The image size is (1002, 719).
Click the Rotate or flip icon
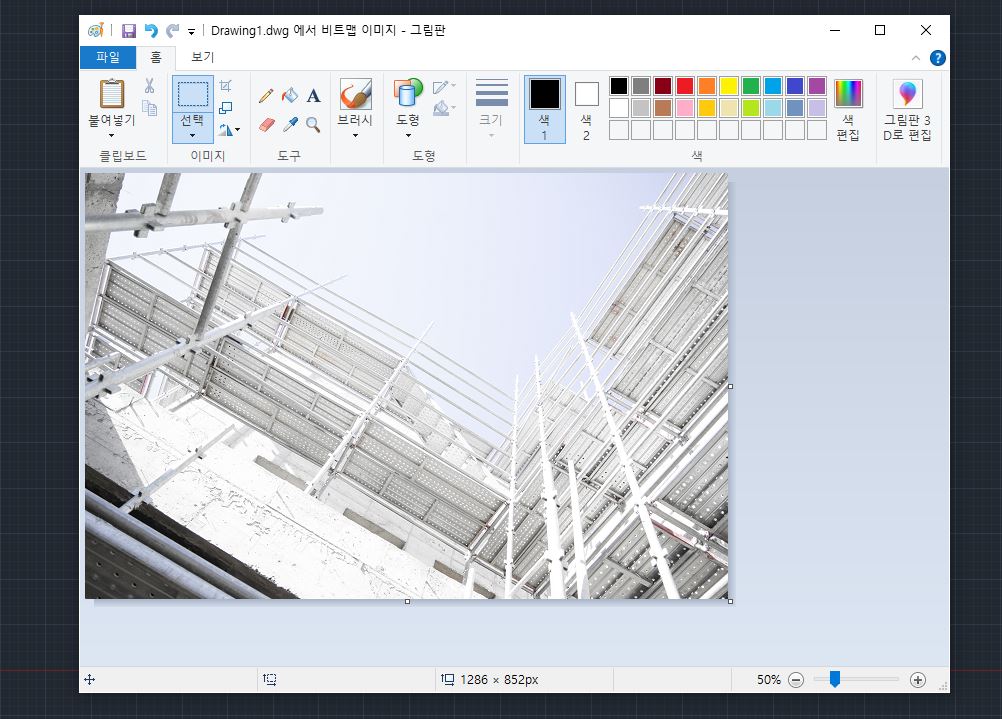coord(225,130)
